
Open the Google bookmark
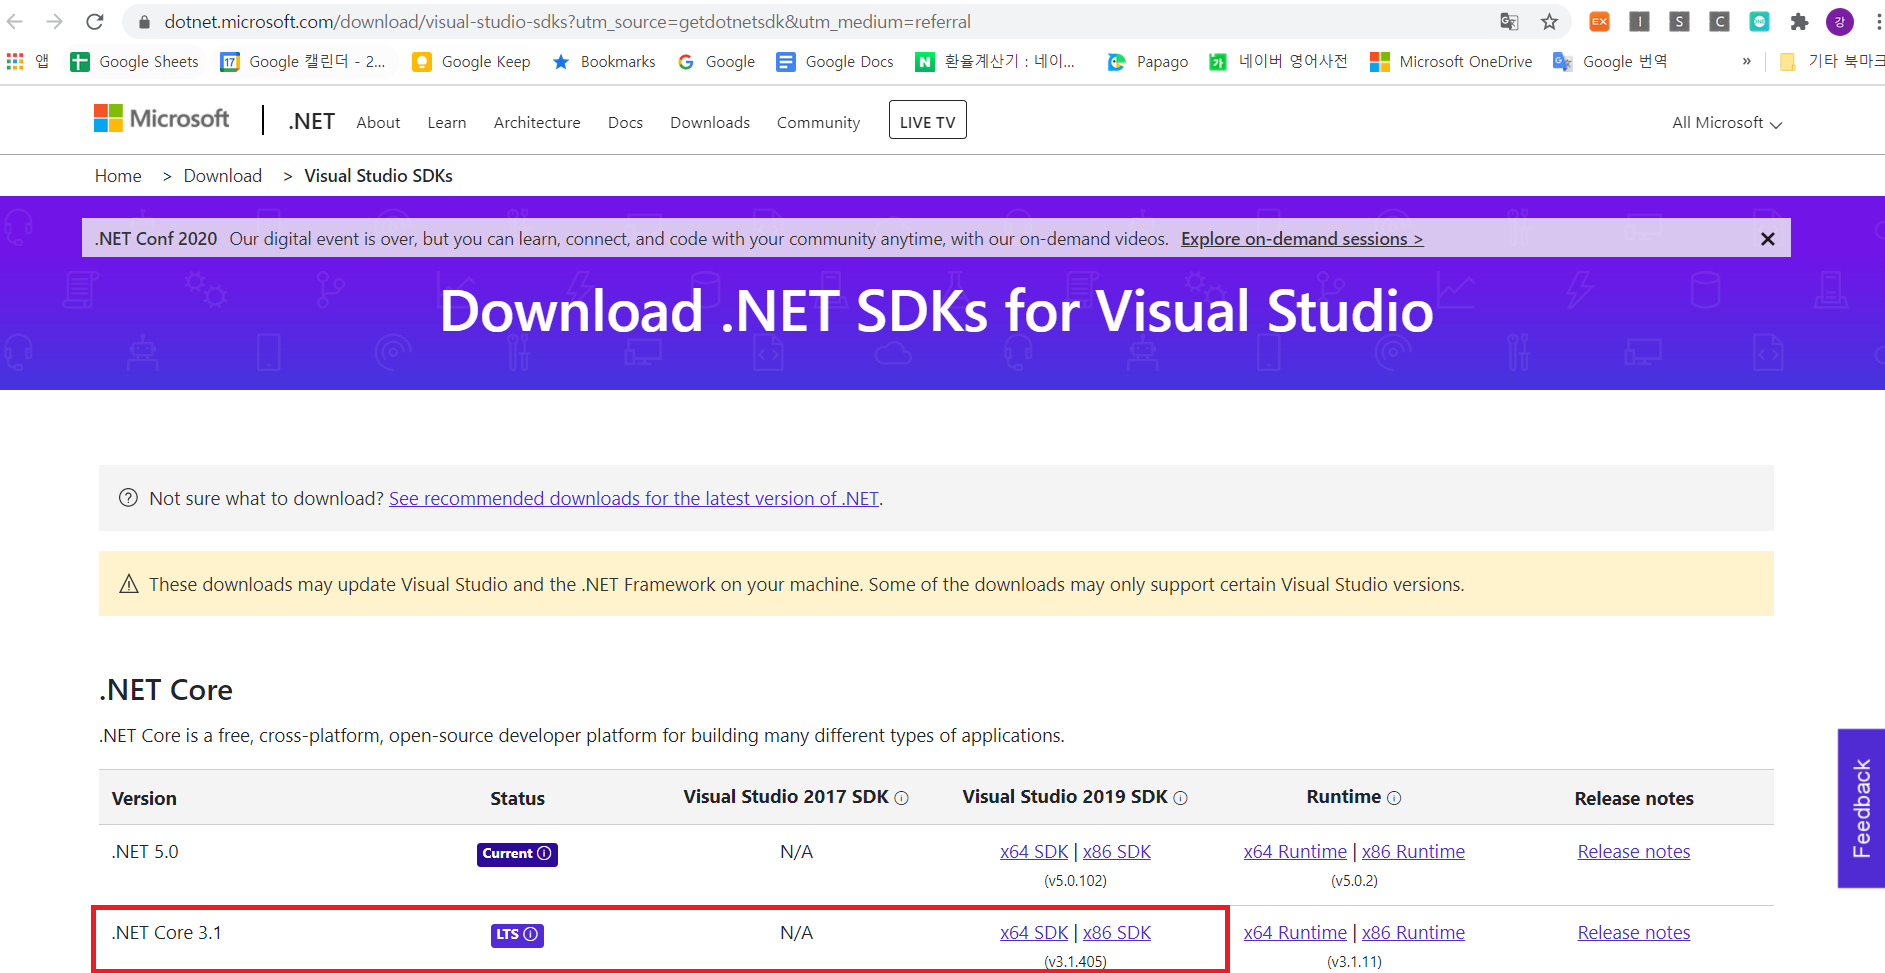(x=716, y=61)
